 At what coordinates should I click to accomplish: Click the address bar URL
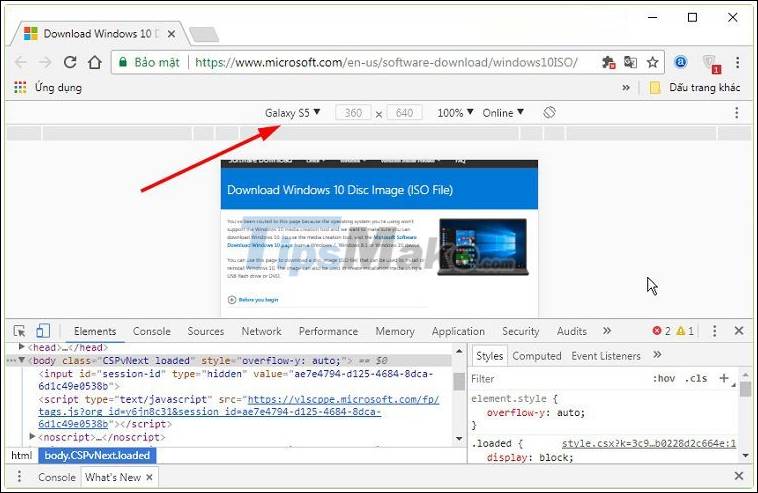[x=386, y=62]
